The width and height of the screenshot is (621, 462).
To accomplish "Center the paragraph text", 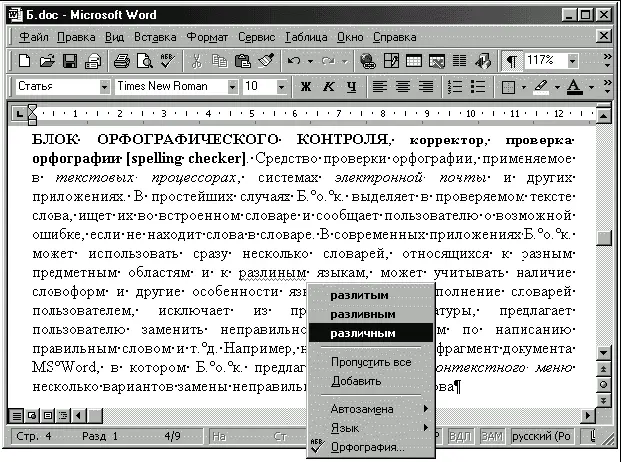I will (403, 86).
